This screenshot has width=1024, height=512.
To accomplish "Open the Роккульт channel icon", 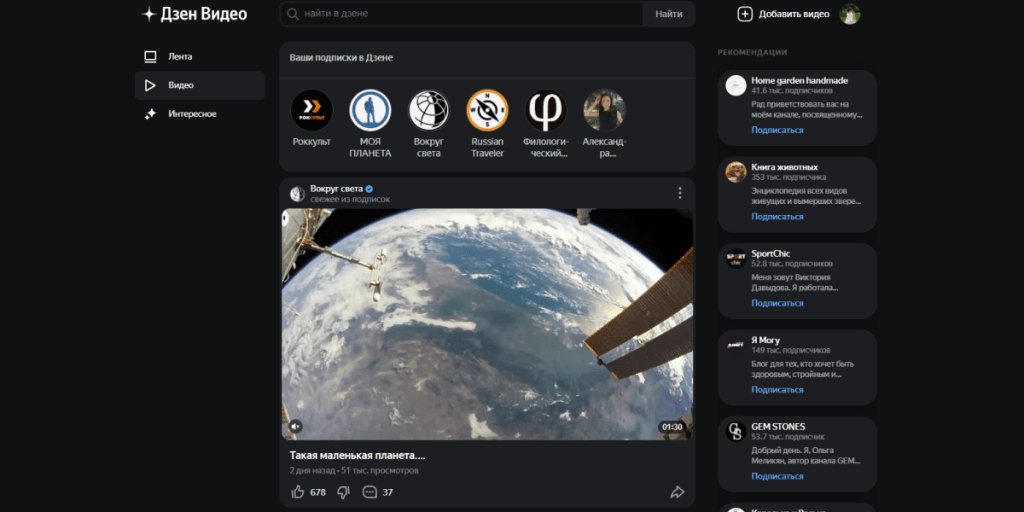I will (311, 110).
